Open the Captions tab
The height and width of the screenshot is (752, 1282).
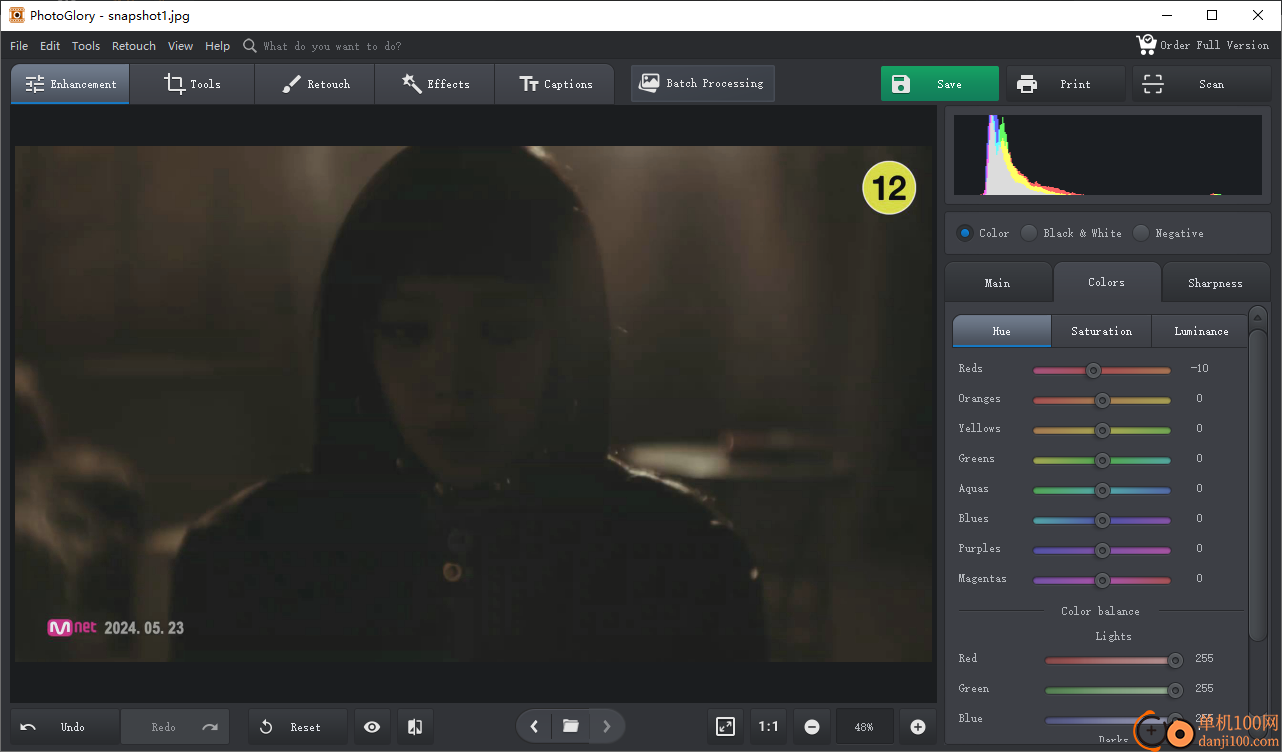556,84
